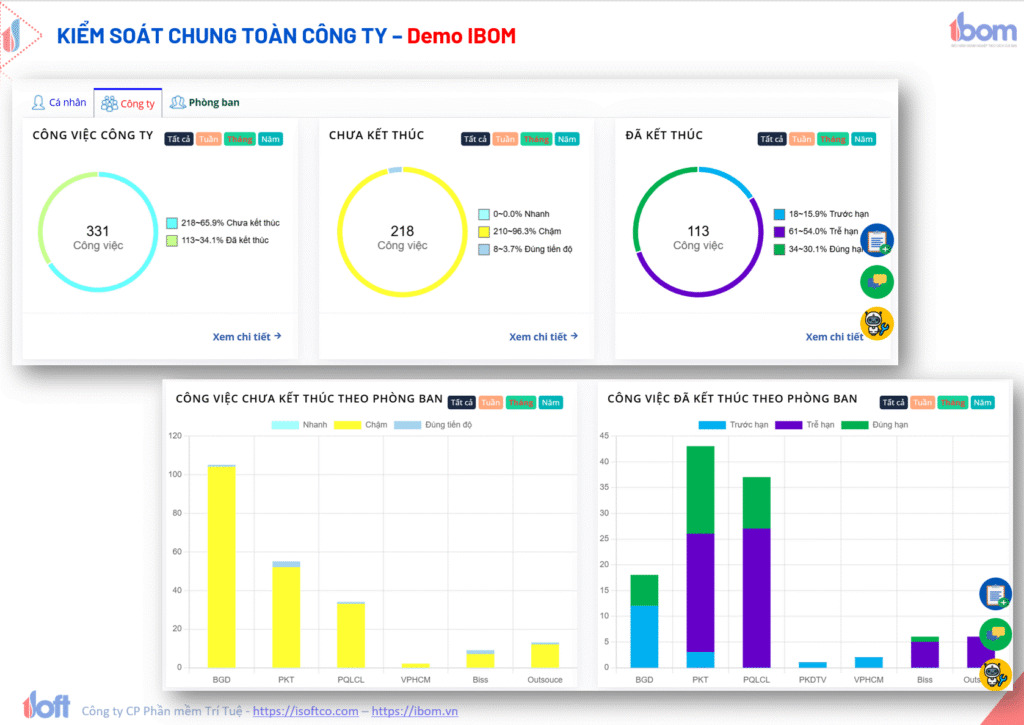Click the isoft logo in the footer
Screen dimensions: 1024x725
pyautogui.click(x=46, y=703)
